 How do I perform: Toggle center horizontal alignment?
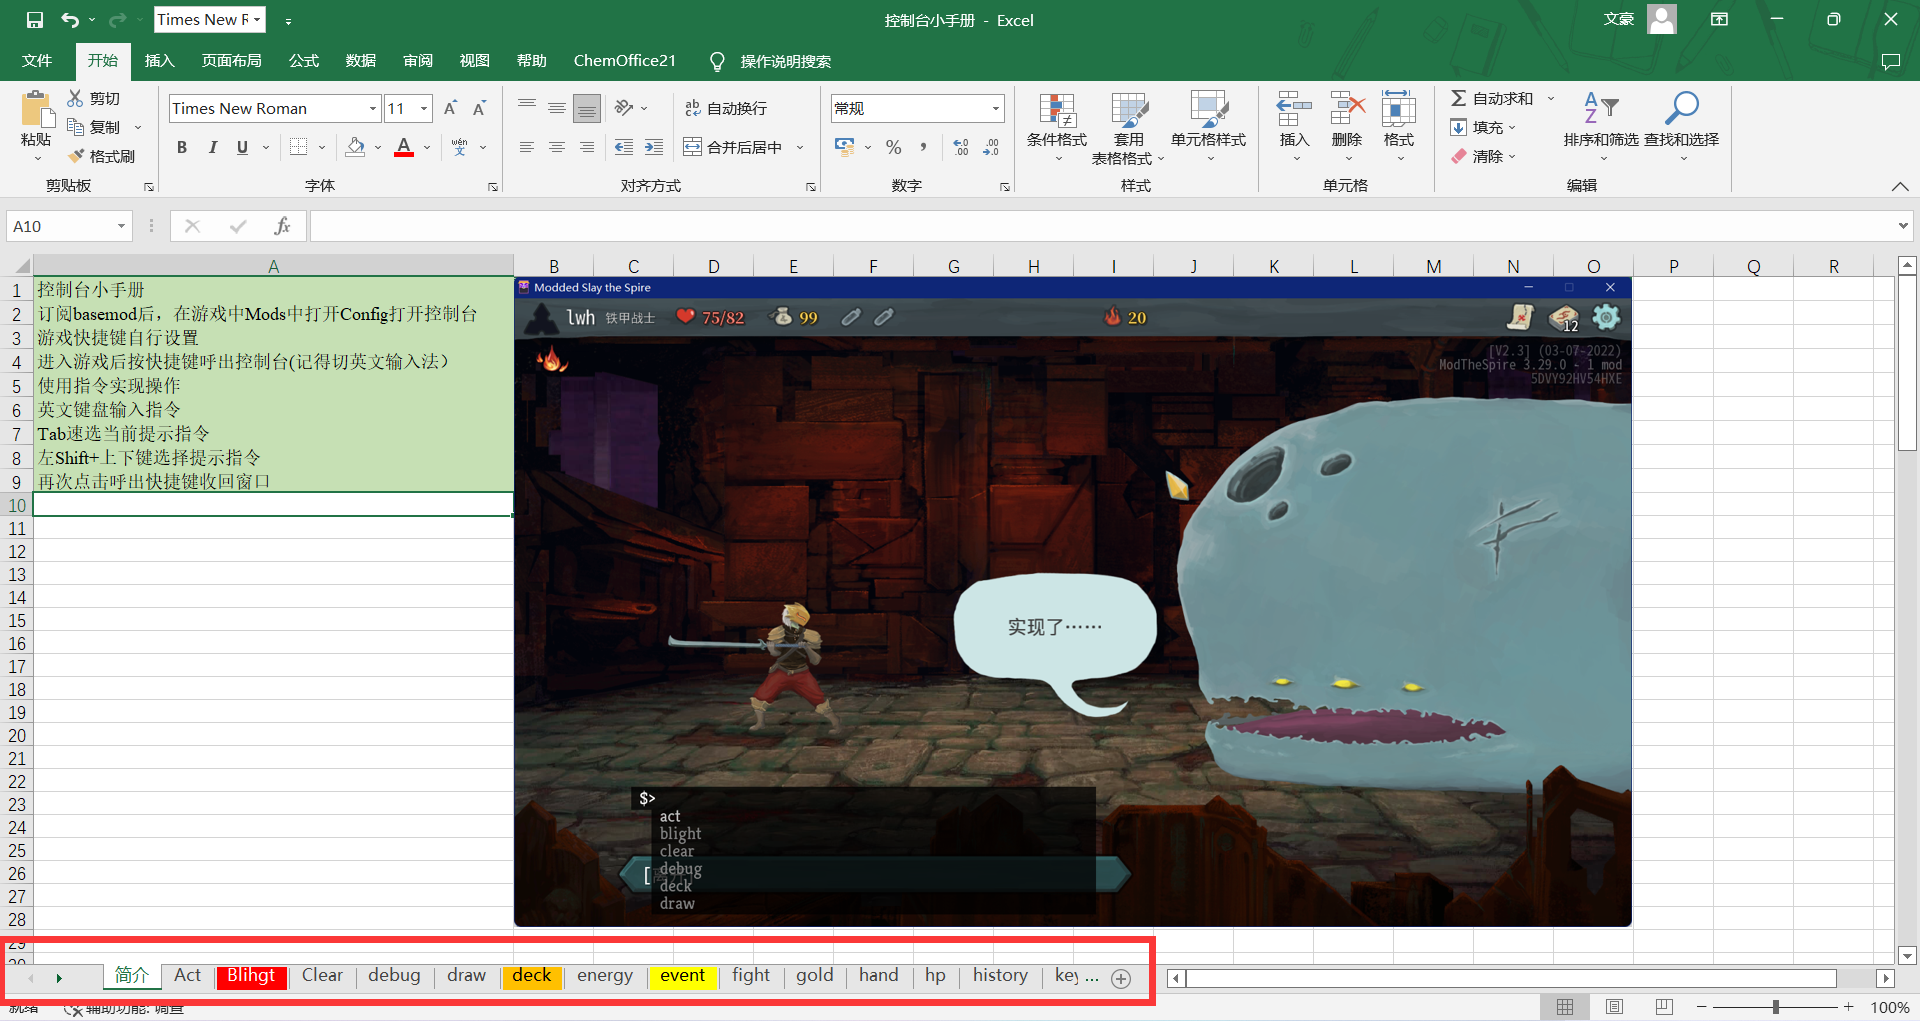click(x=557, y=147)
